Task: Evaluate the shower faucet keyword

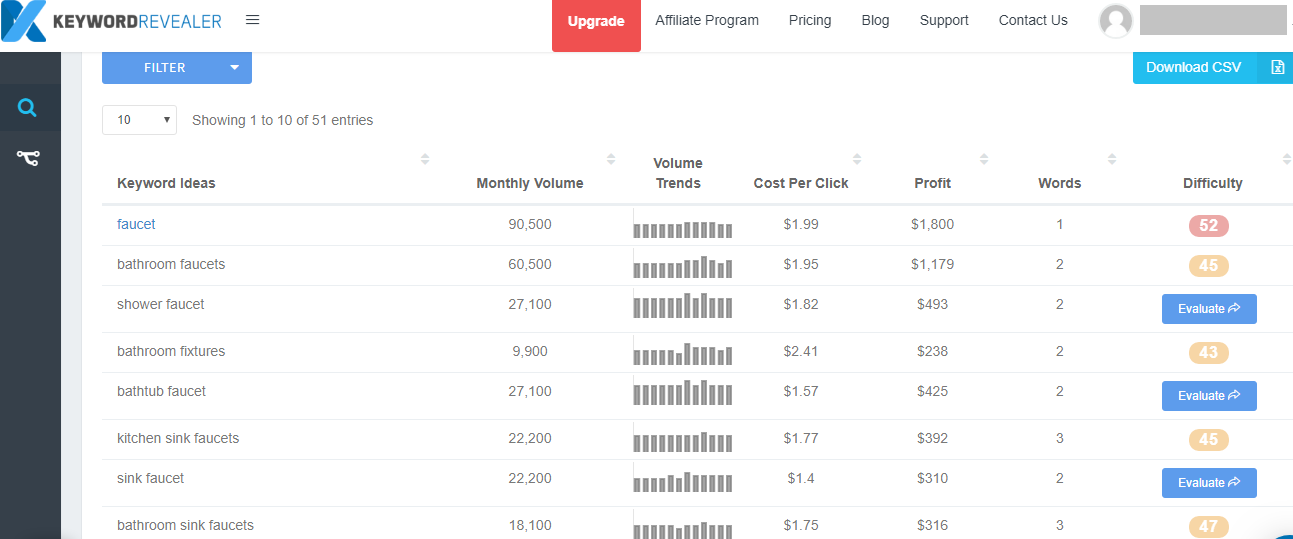Action: pos(1209,309)
